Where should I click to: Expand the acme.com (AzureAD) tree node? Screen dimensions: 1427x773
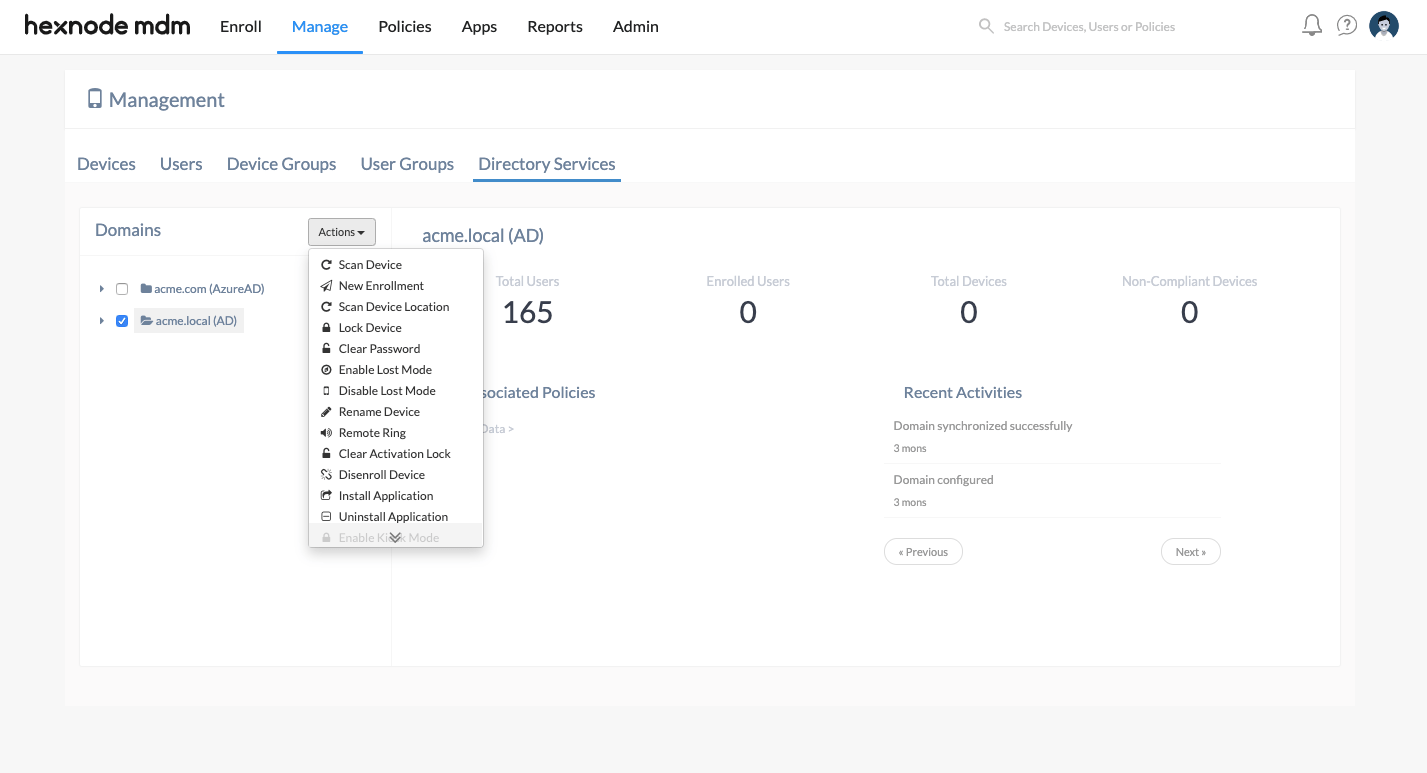(102, 289)
